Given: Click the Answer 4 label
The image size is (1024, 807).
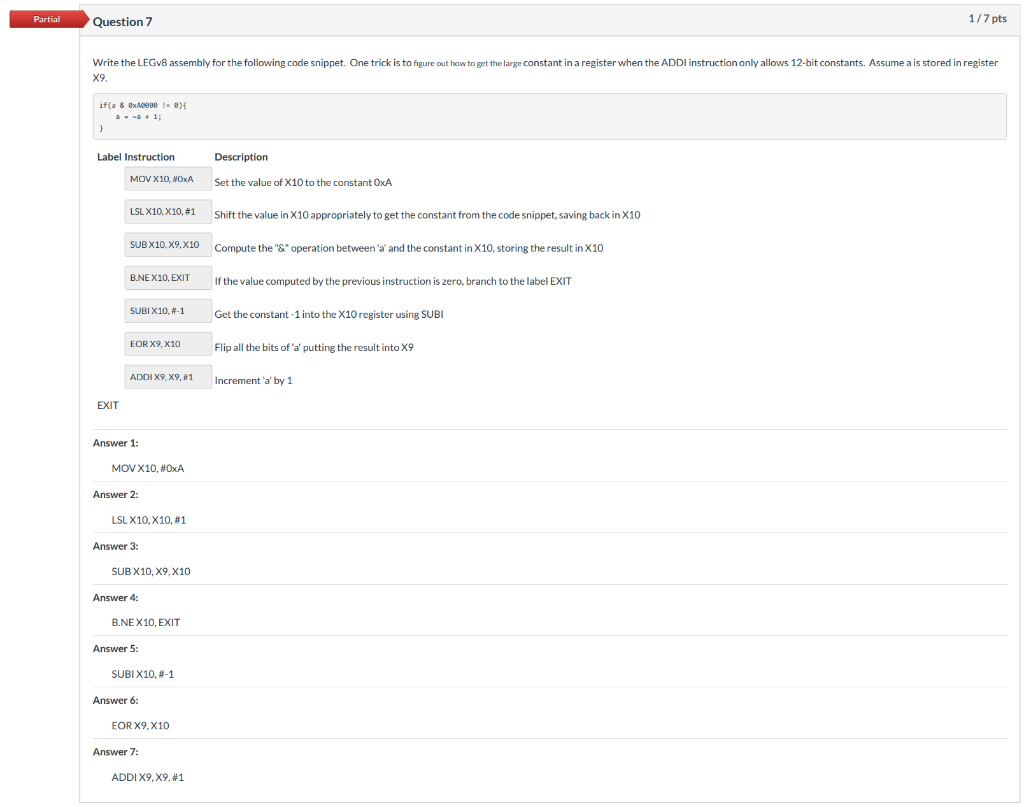Looking at the screenshot, I should click(116, 597).
